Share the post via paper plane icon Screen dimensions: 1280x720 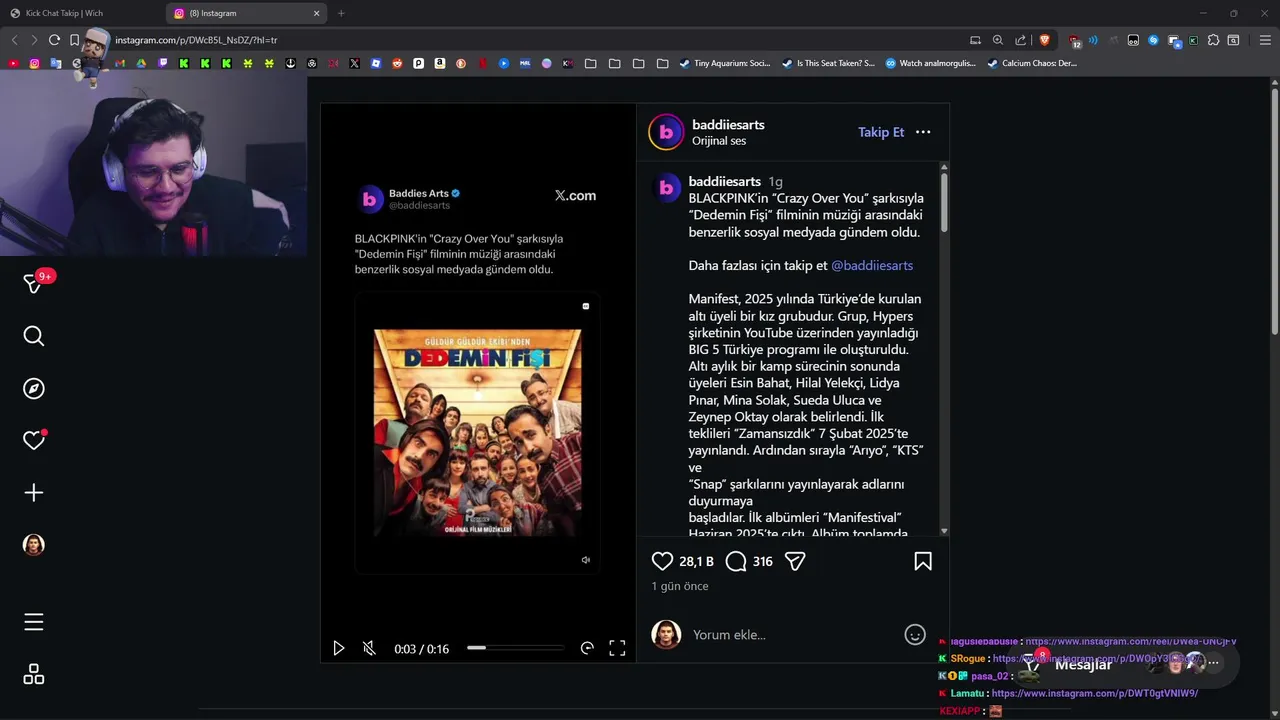point(795,561)
